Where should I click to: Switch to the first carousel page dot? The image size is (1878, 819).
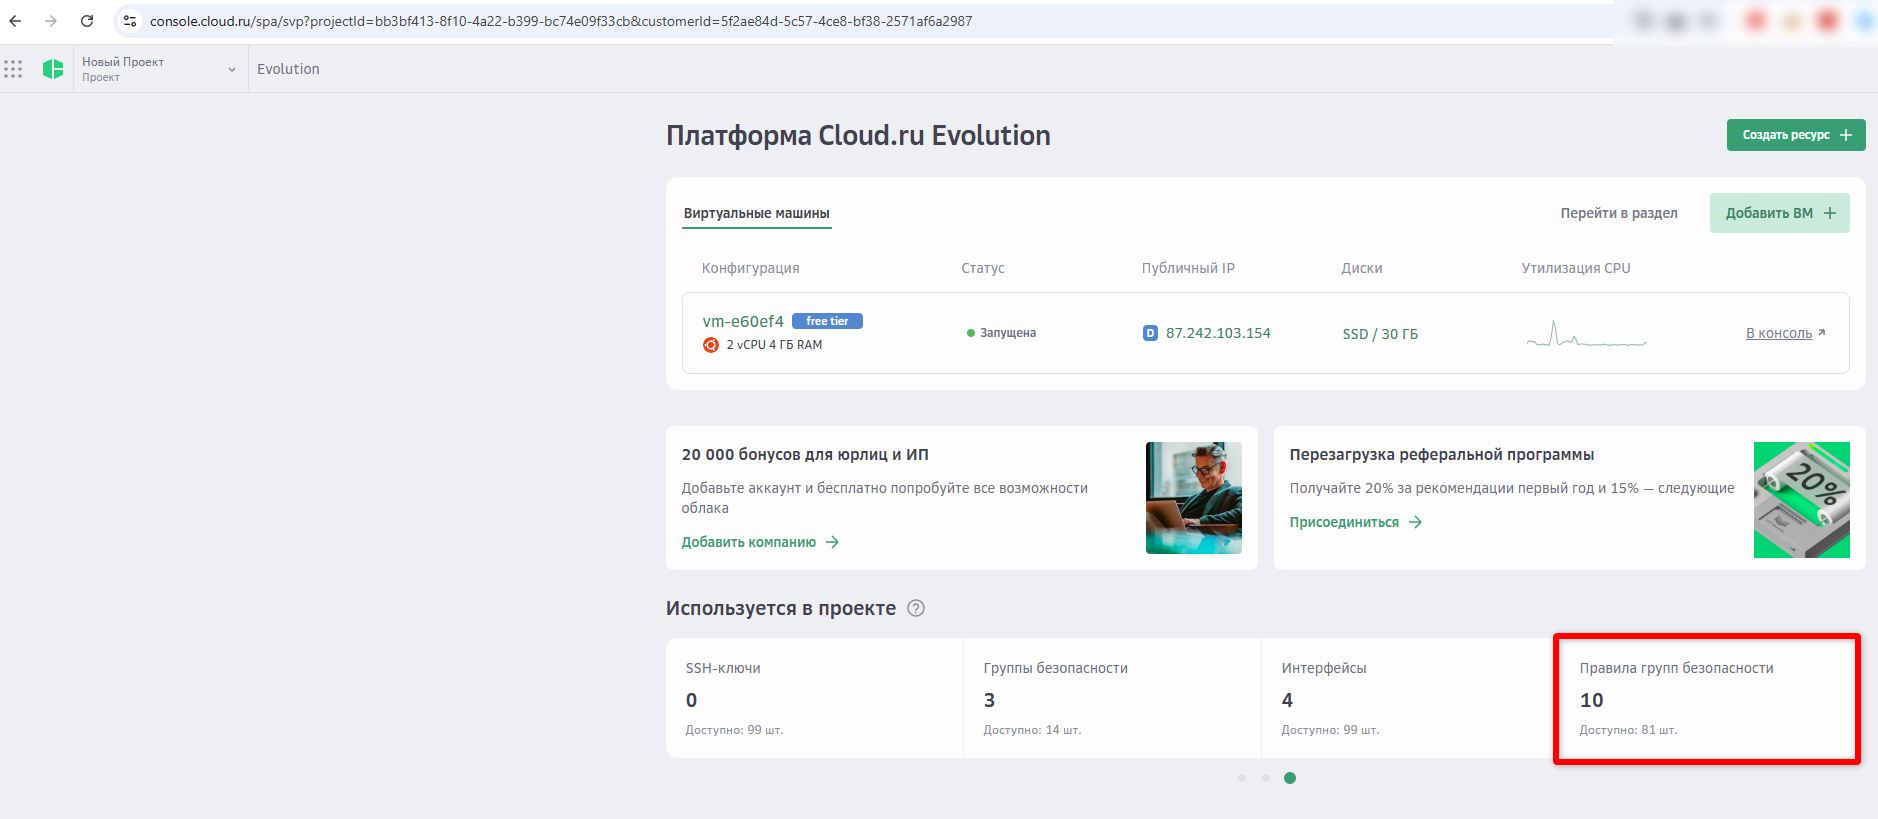[1242, 778]
